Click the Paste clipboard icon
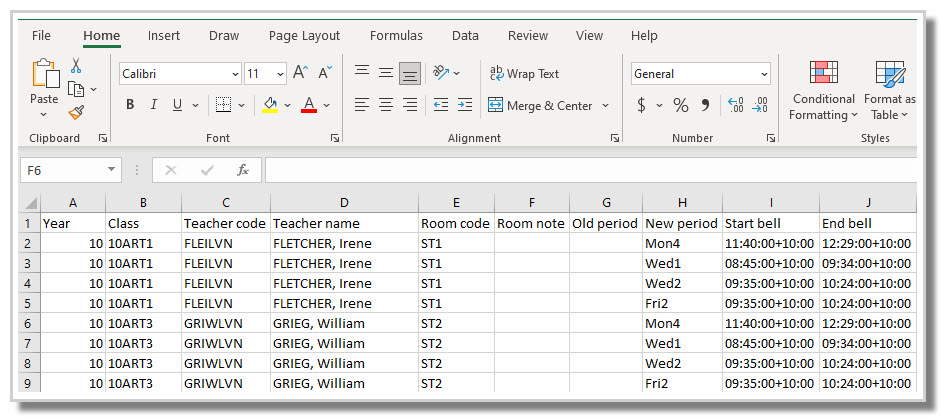 coord(45,74)
